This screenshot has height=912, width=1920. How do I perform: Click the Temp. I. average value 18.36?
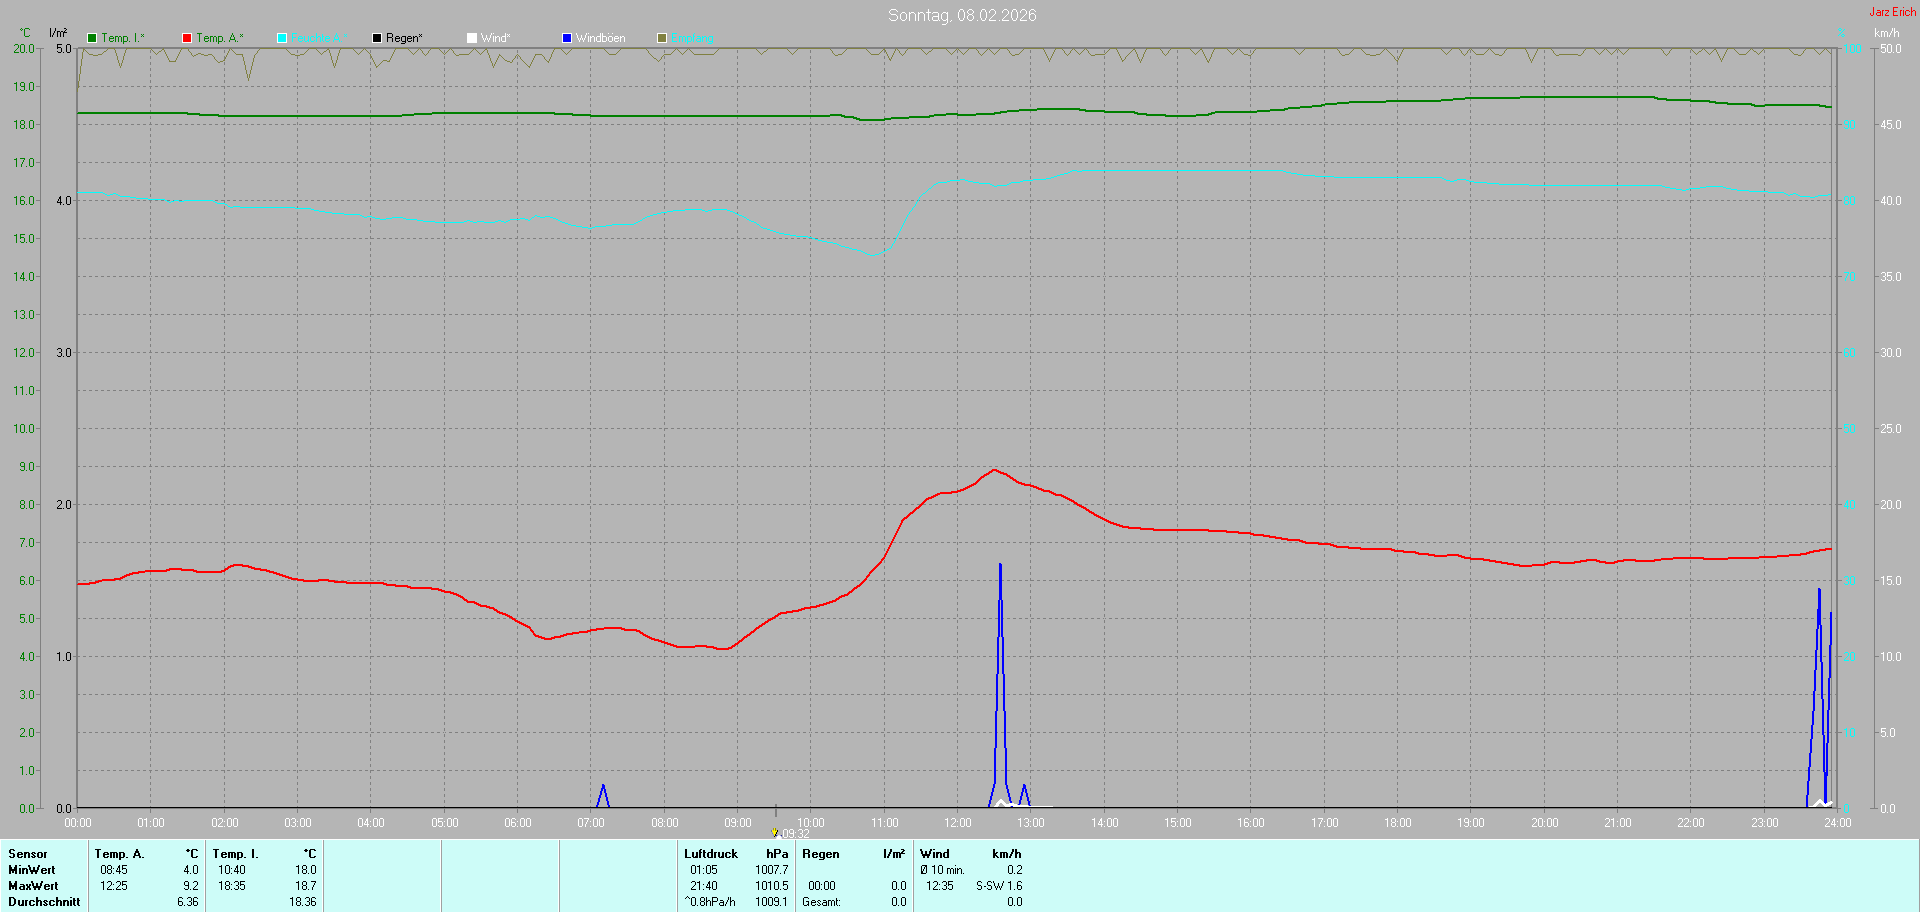click(x=303, y=902)
